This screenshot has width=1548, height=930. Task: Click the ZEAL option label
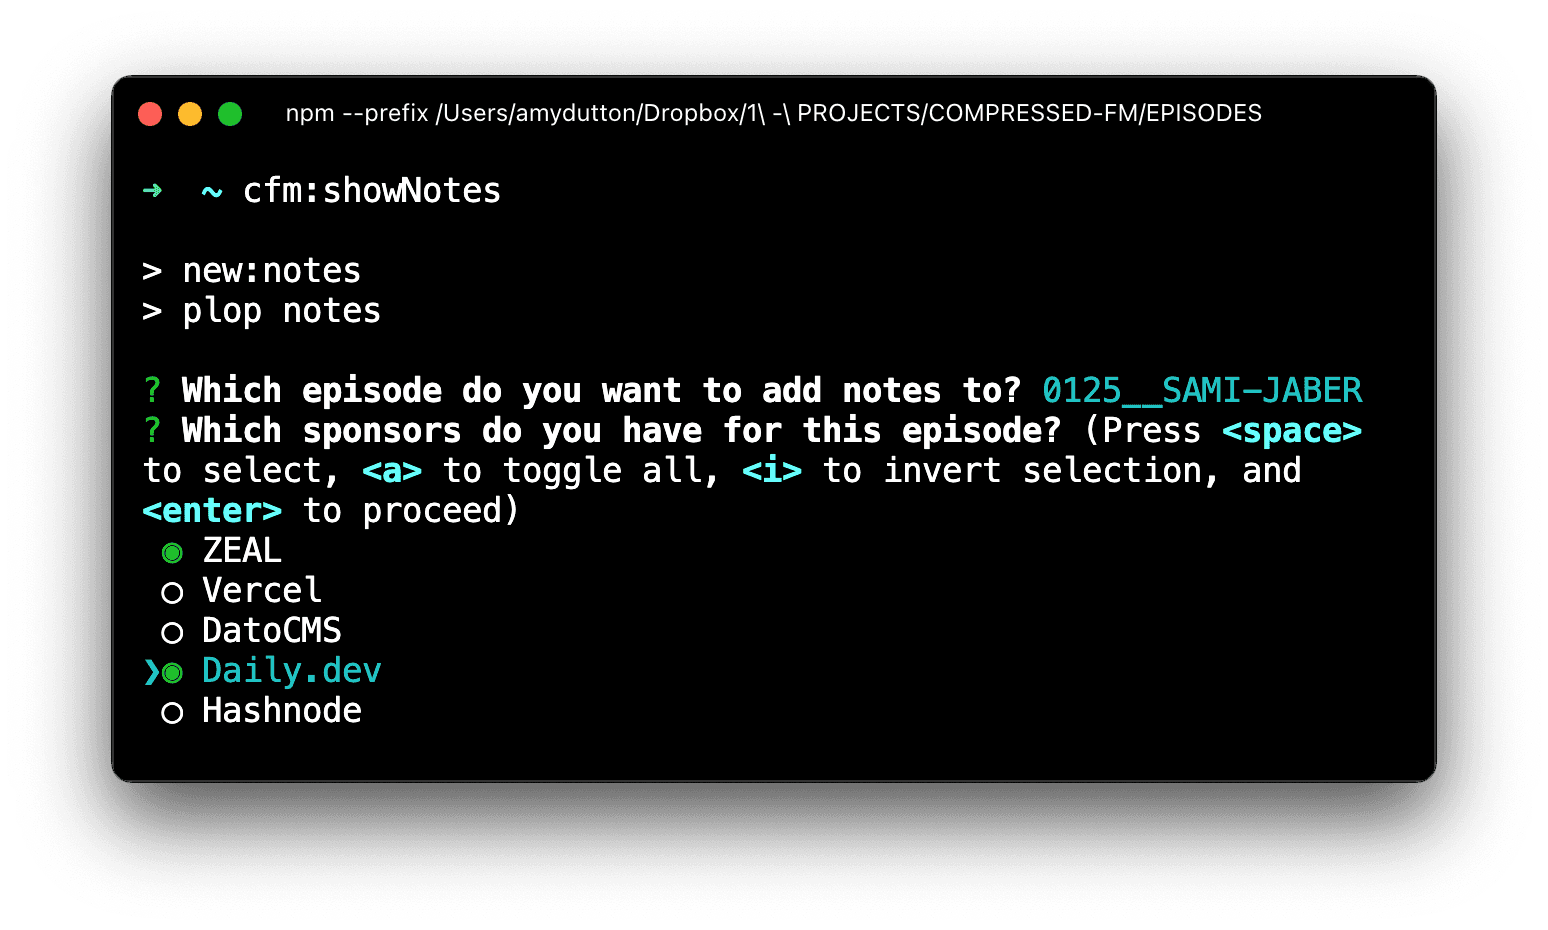pos(242,551)
